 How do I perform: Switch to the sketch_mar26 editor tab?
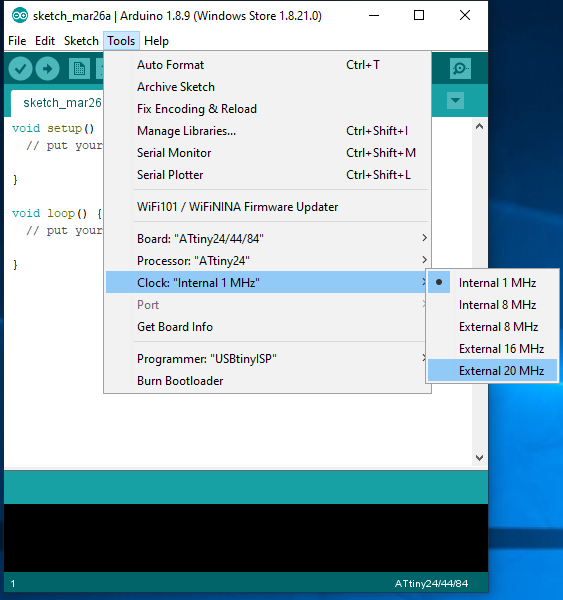click(57, 103)
